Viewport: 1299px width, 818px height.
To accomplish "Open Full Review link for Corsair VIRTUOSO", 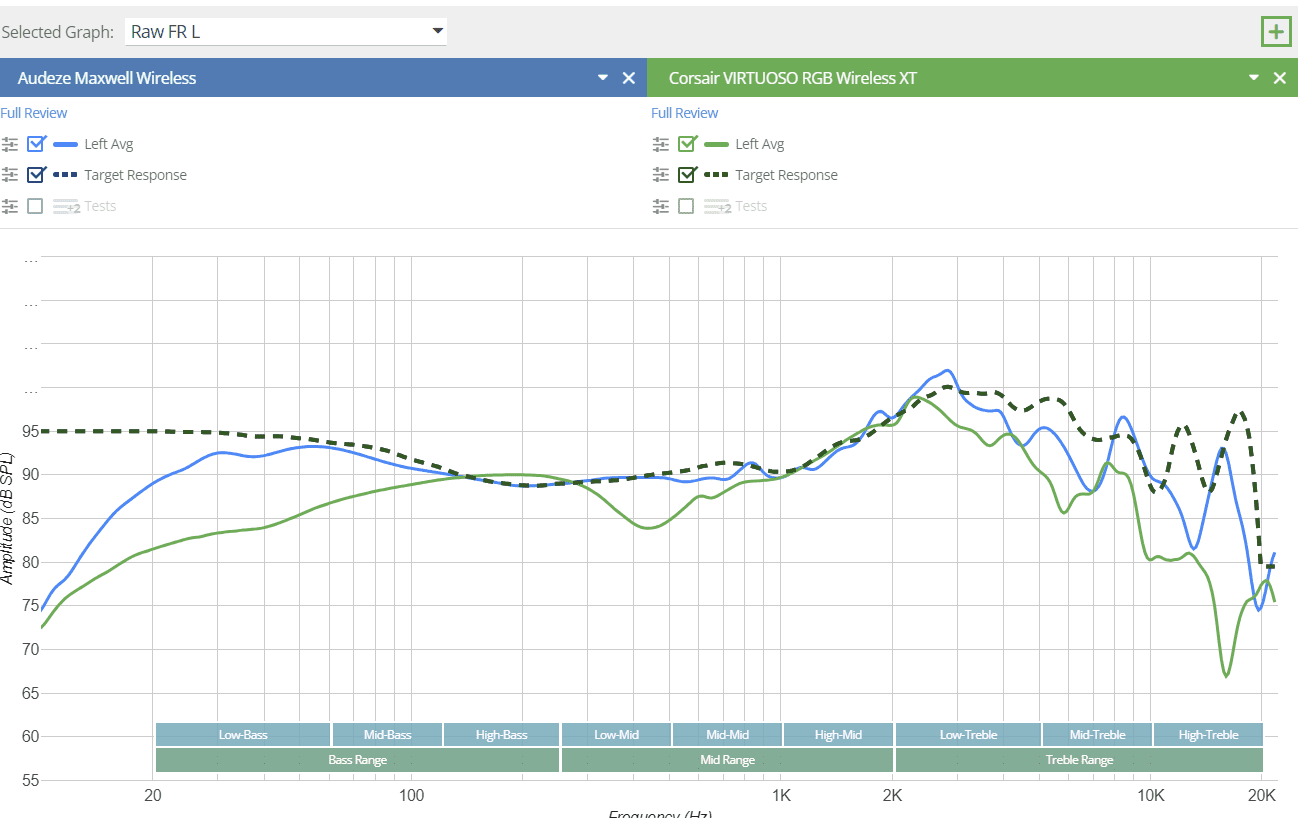I will point(685,113).
